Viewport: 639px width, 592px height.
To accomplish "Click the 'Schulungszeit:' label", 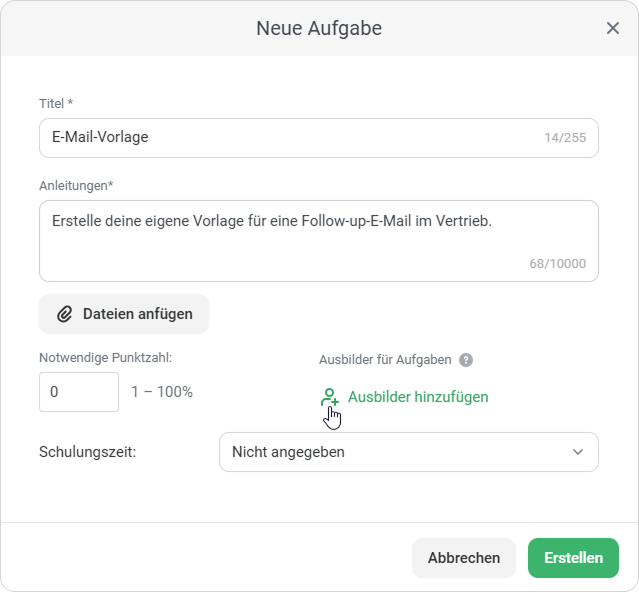I will (x=87, y=452).
